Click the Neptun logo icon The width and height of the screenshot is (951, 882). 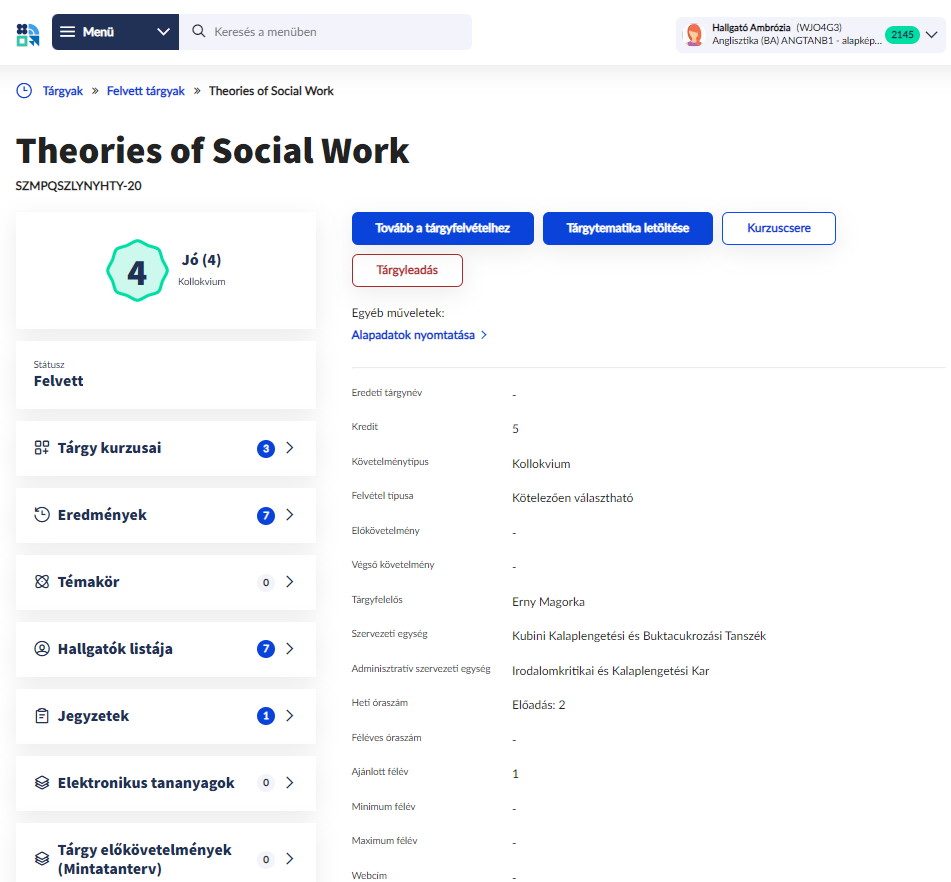[28, 33]
